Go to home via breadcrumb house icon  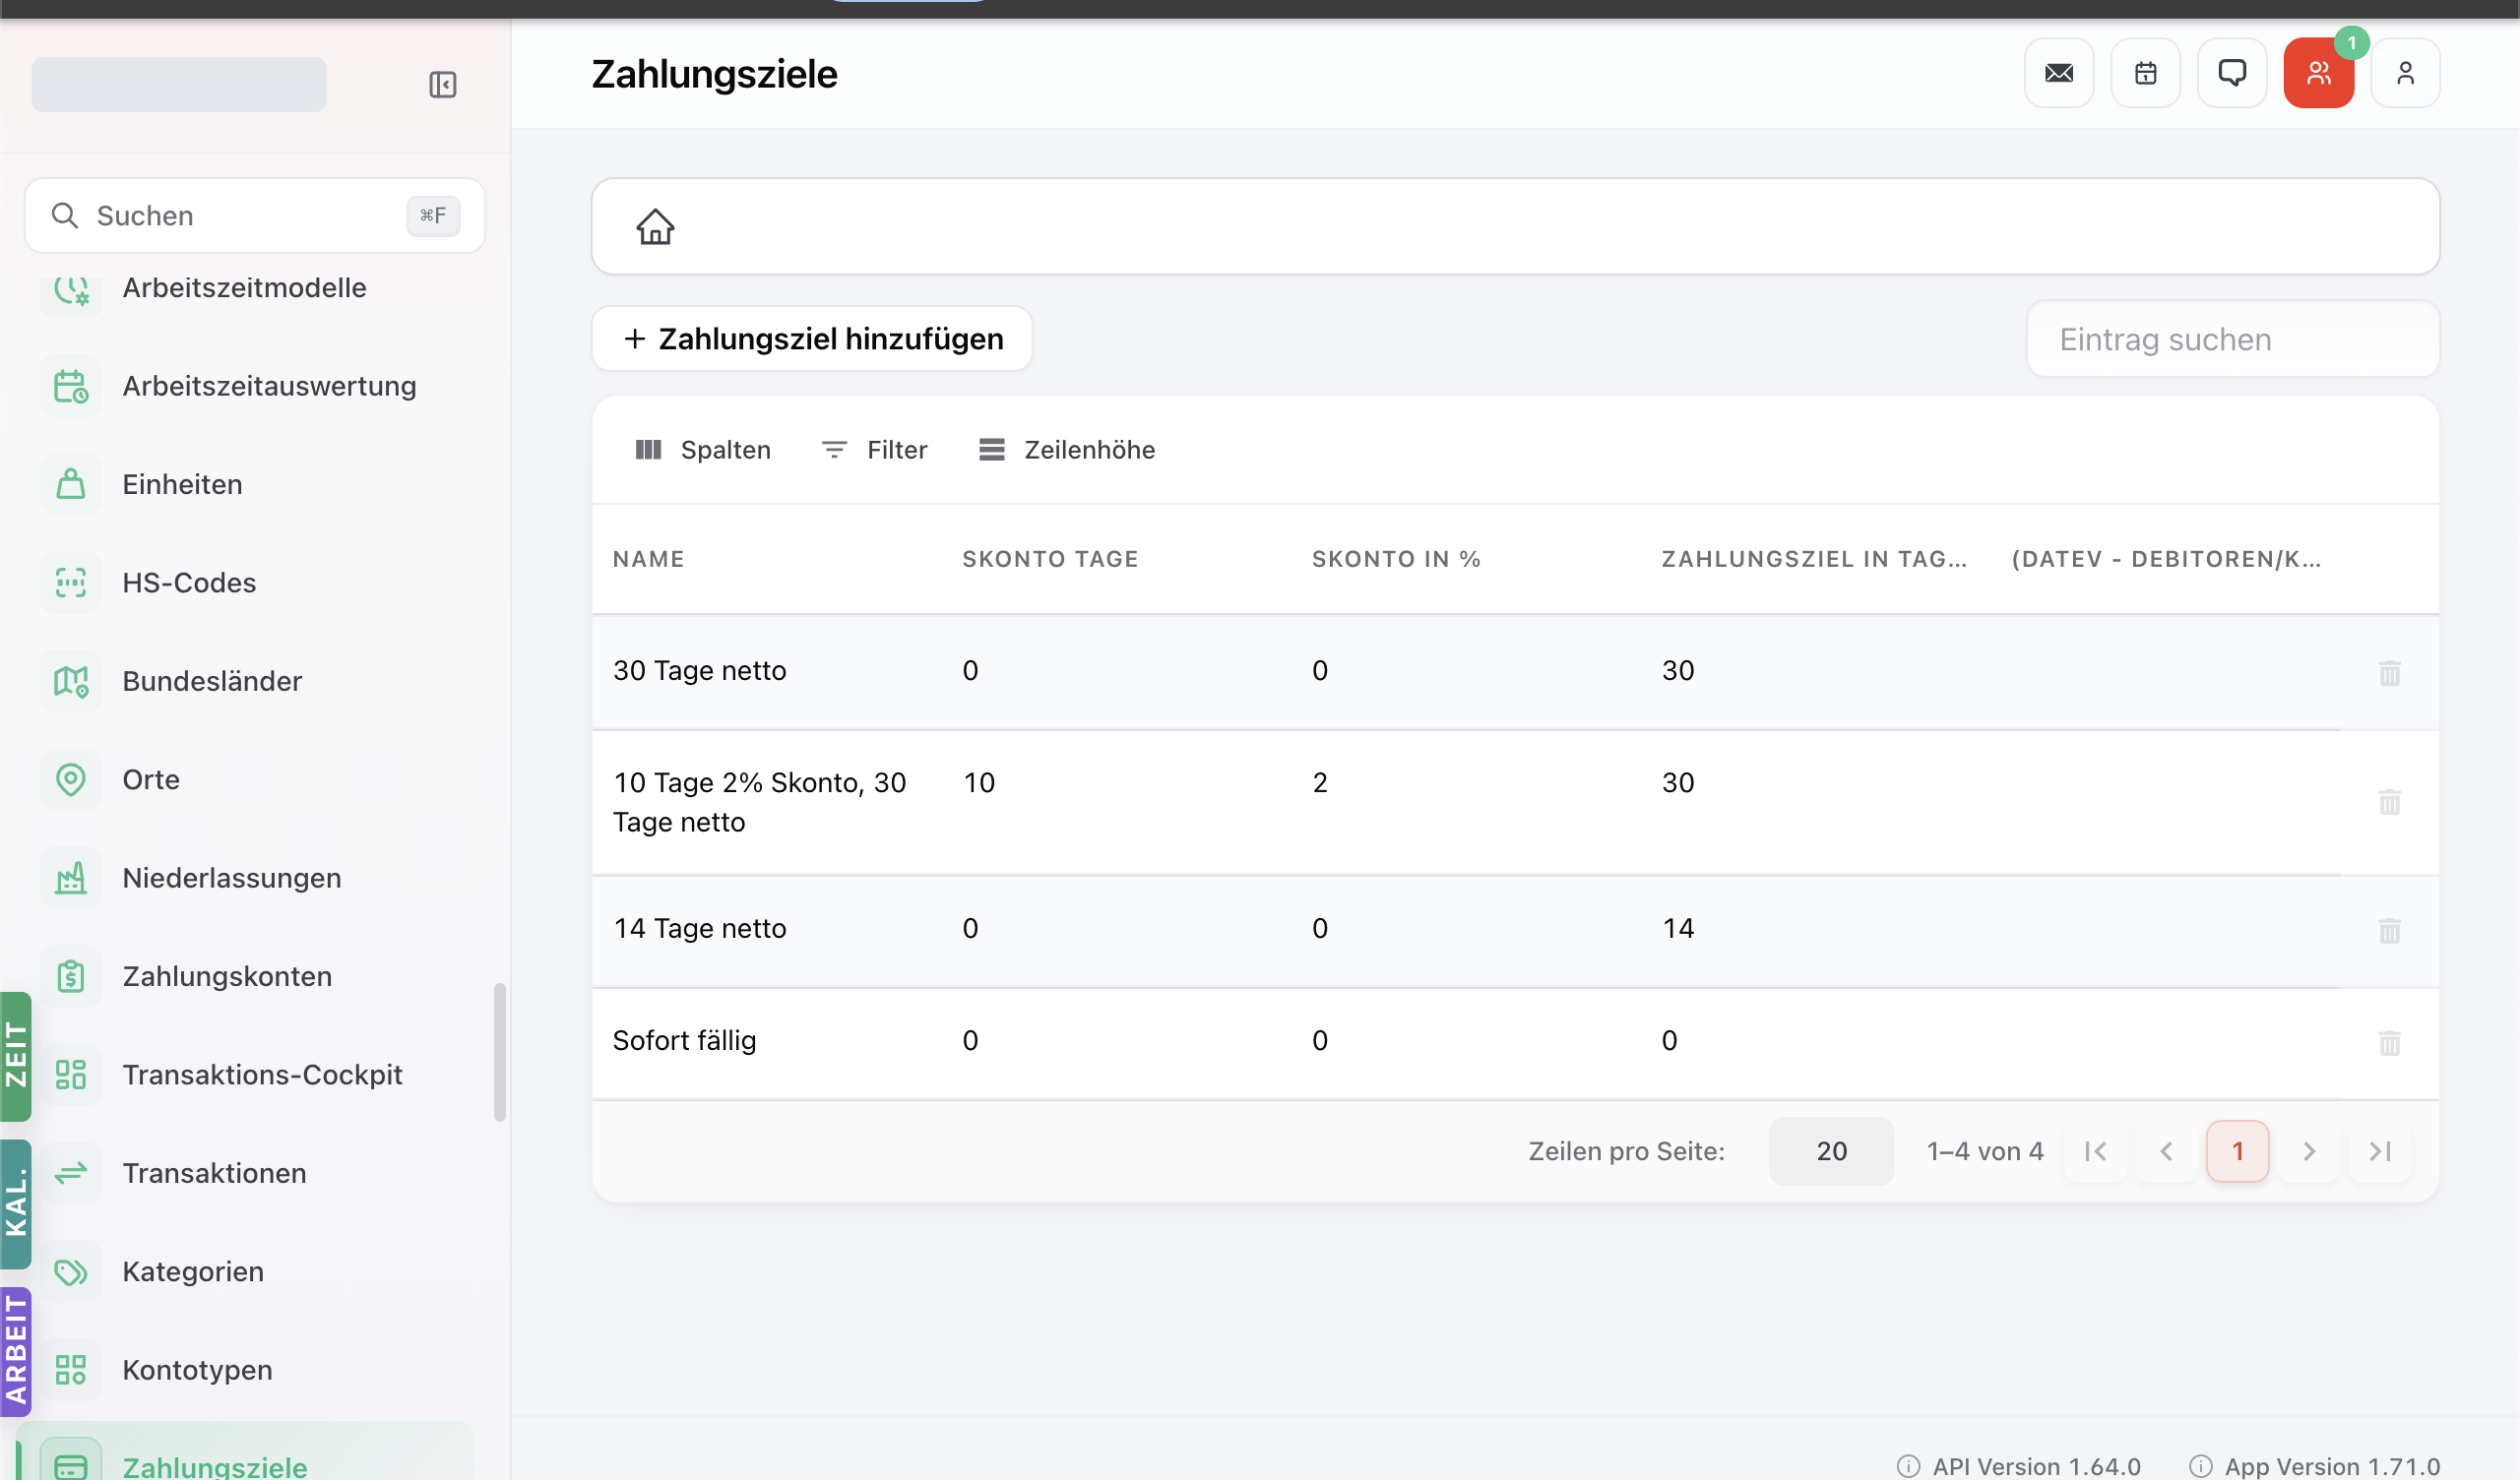656,227
